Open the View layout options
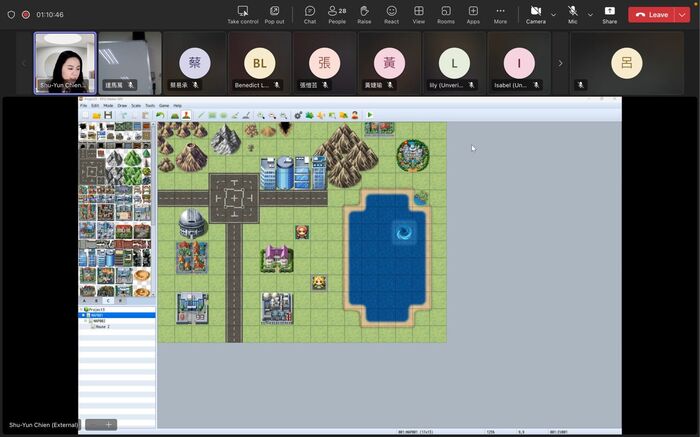The image size is (700, 437). pyautogui.click(x=419, y=15)
